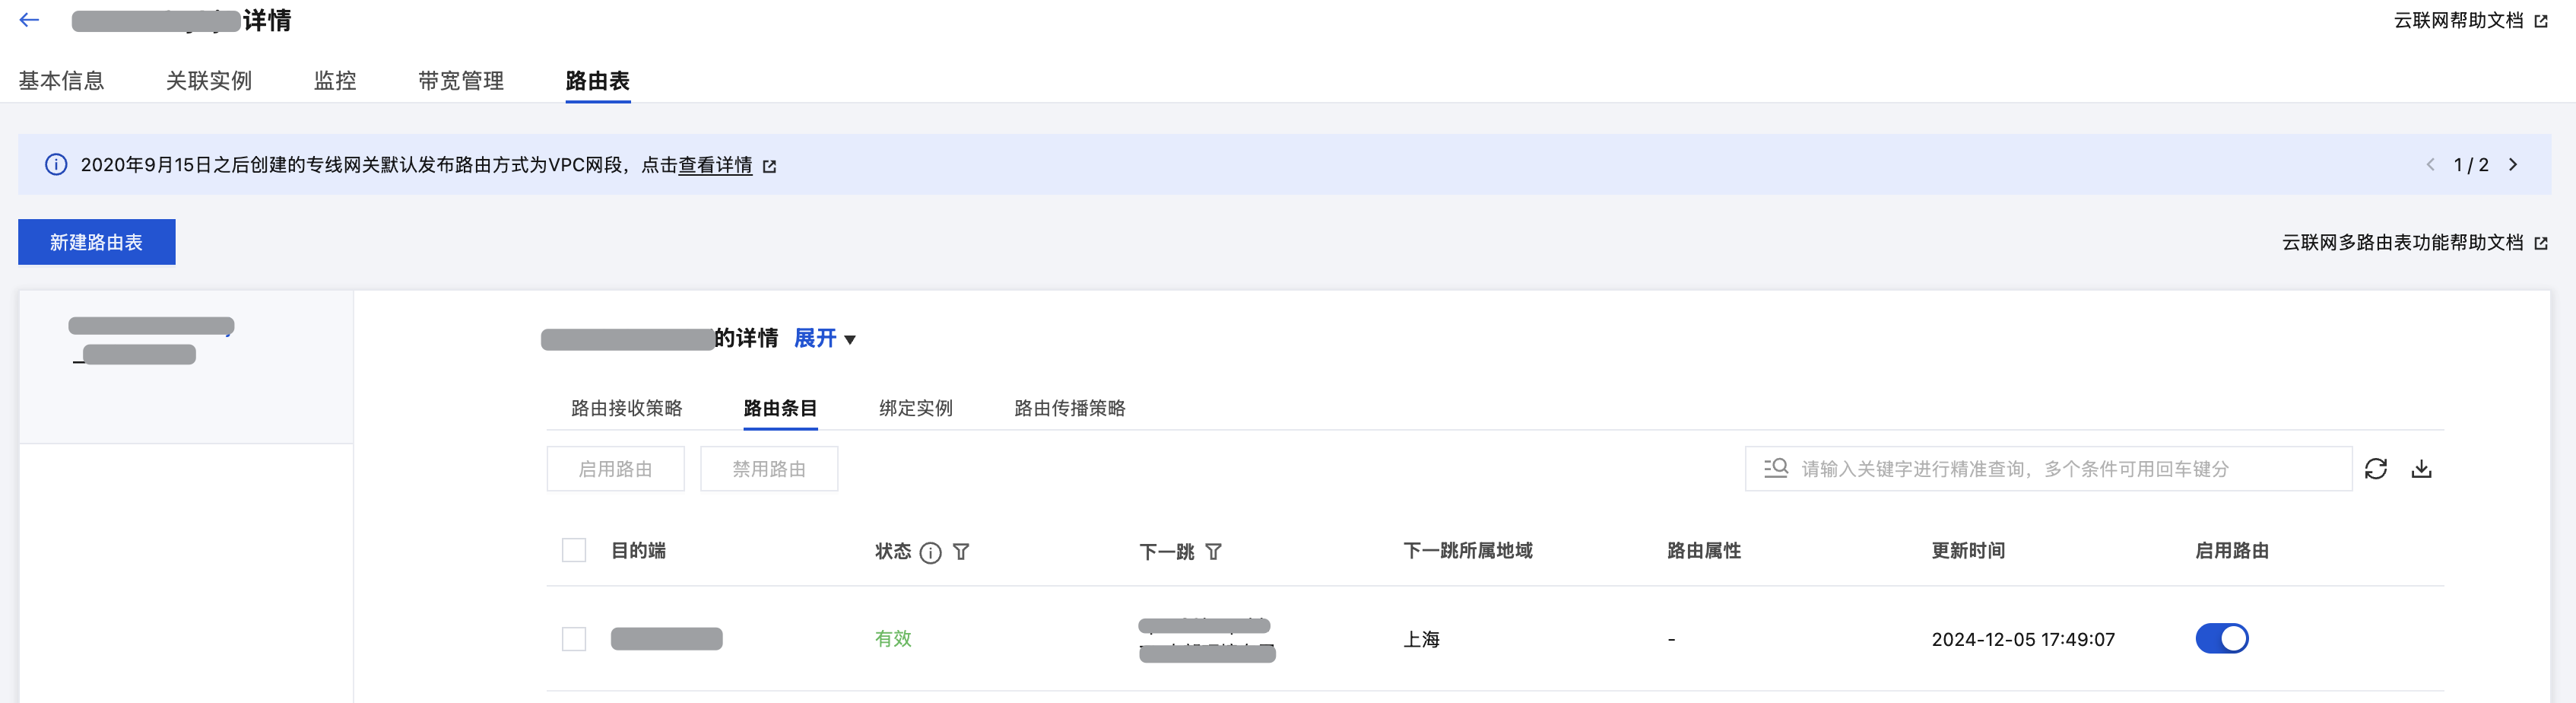Click the download export icon

point(2421,469)
